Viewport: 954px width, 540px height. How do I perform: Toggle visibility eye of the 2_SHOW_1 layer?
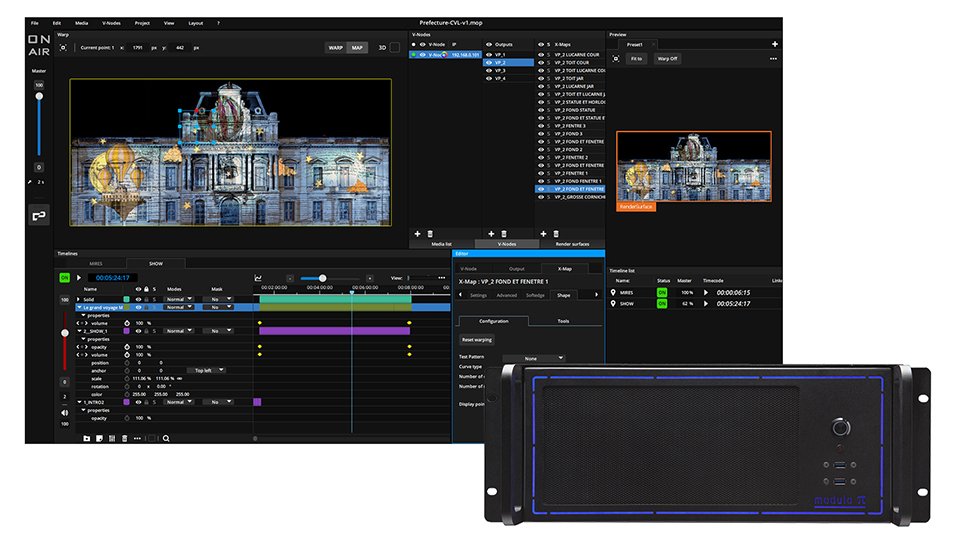(x=138, y=331)
